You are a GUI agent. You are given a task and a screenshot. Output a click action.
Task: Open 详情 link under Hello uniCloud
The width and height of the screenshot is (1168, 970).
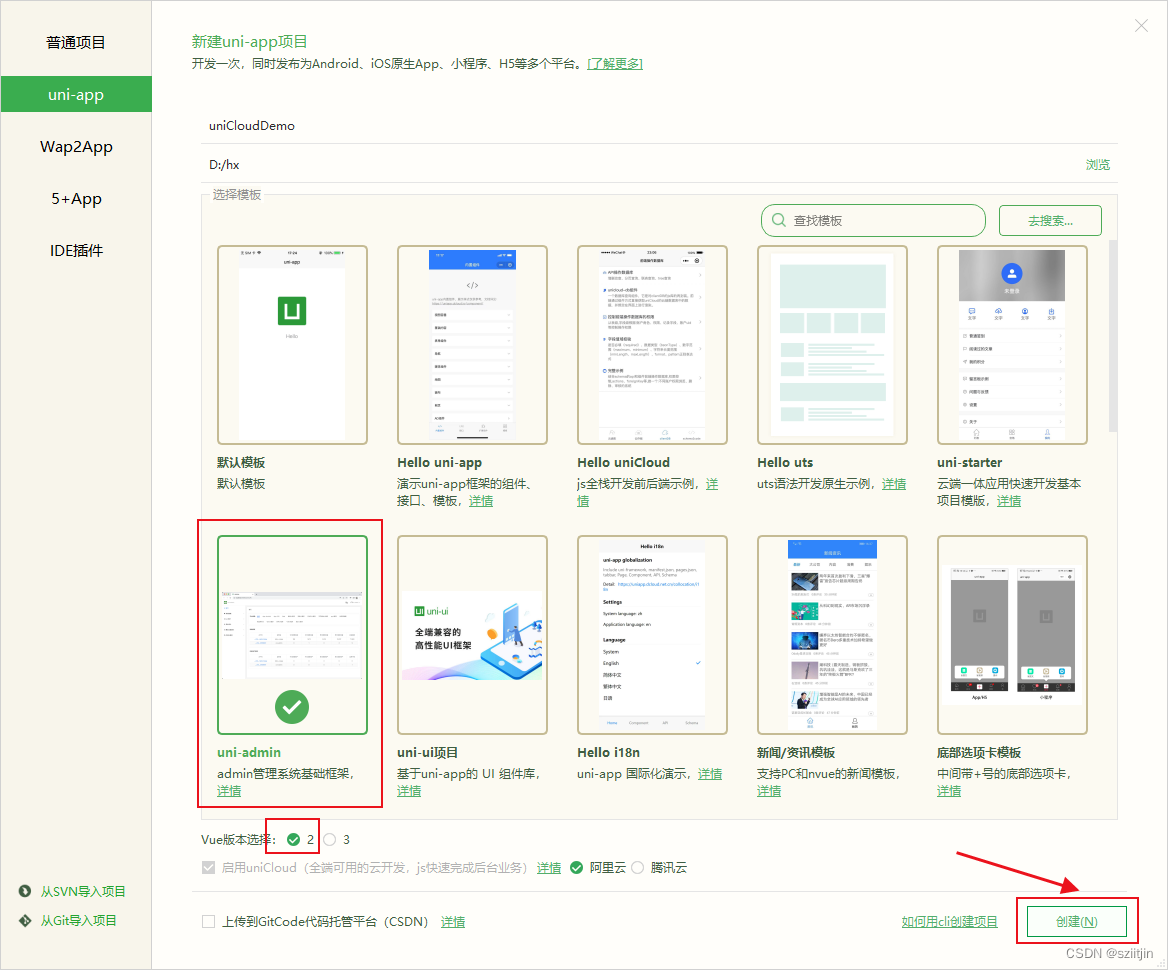click(x=712, y=484)
